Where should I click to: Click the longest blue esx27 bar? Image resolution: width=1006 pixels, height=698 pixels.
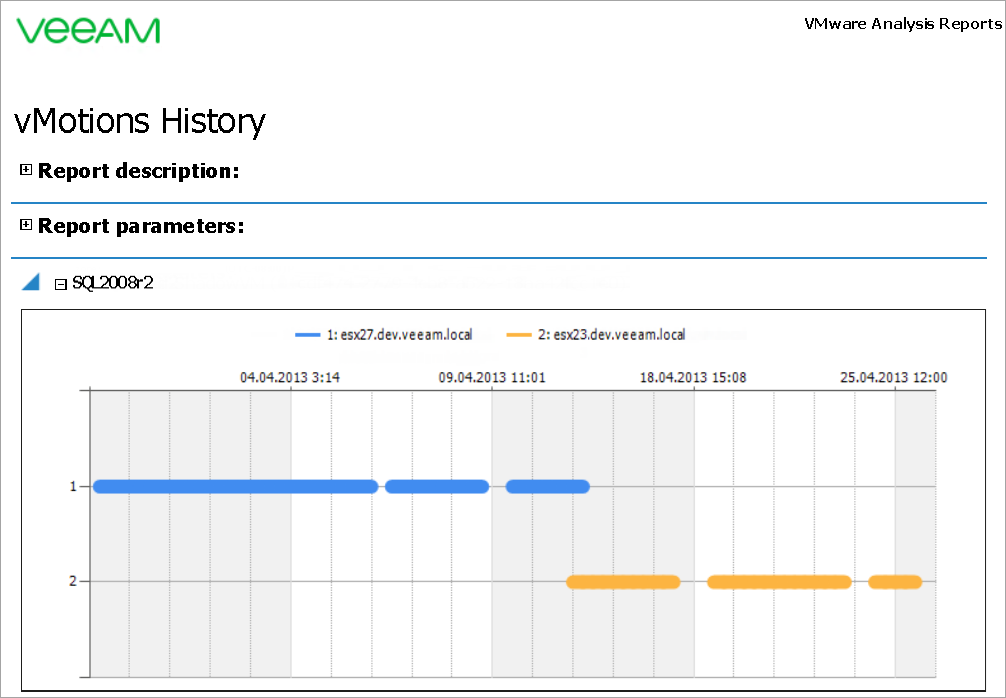235,486
